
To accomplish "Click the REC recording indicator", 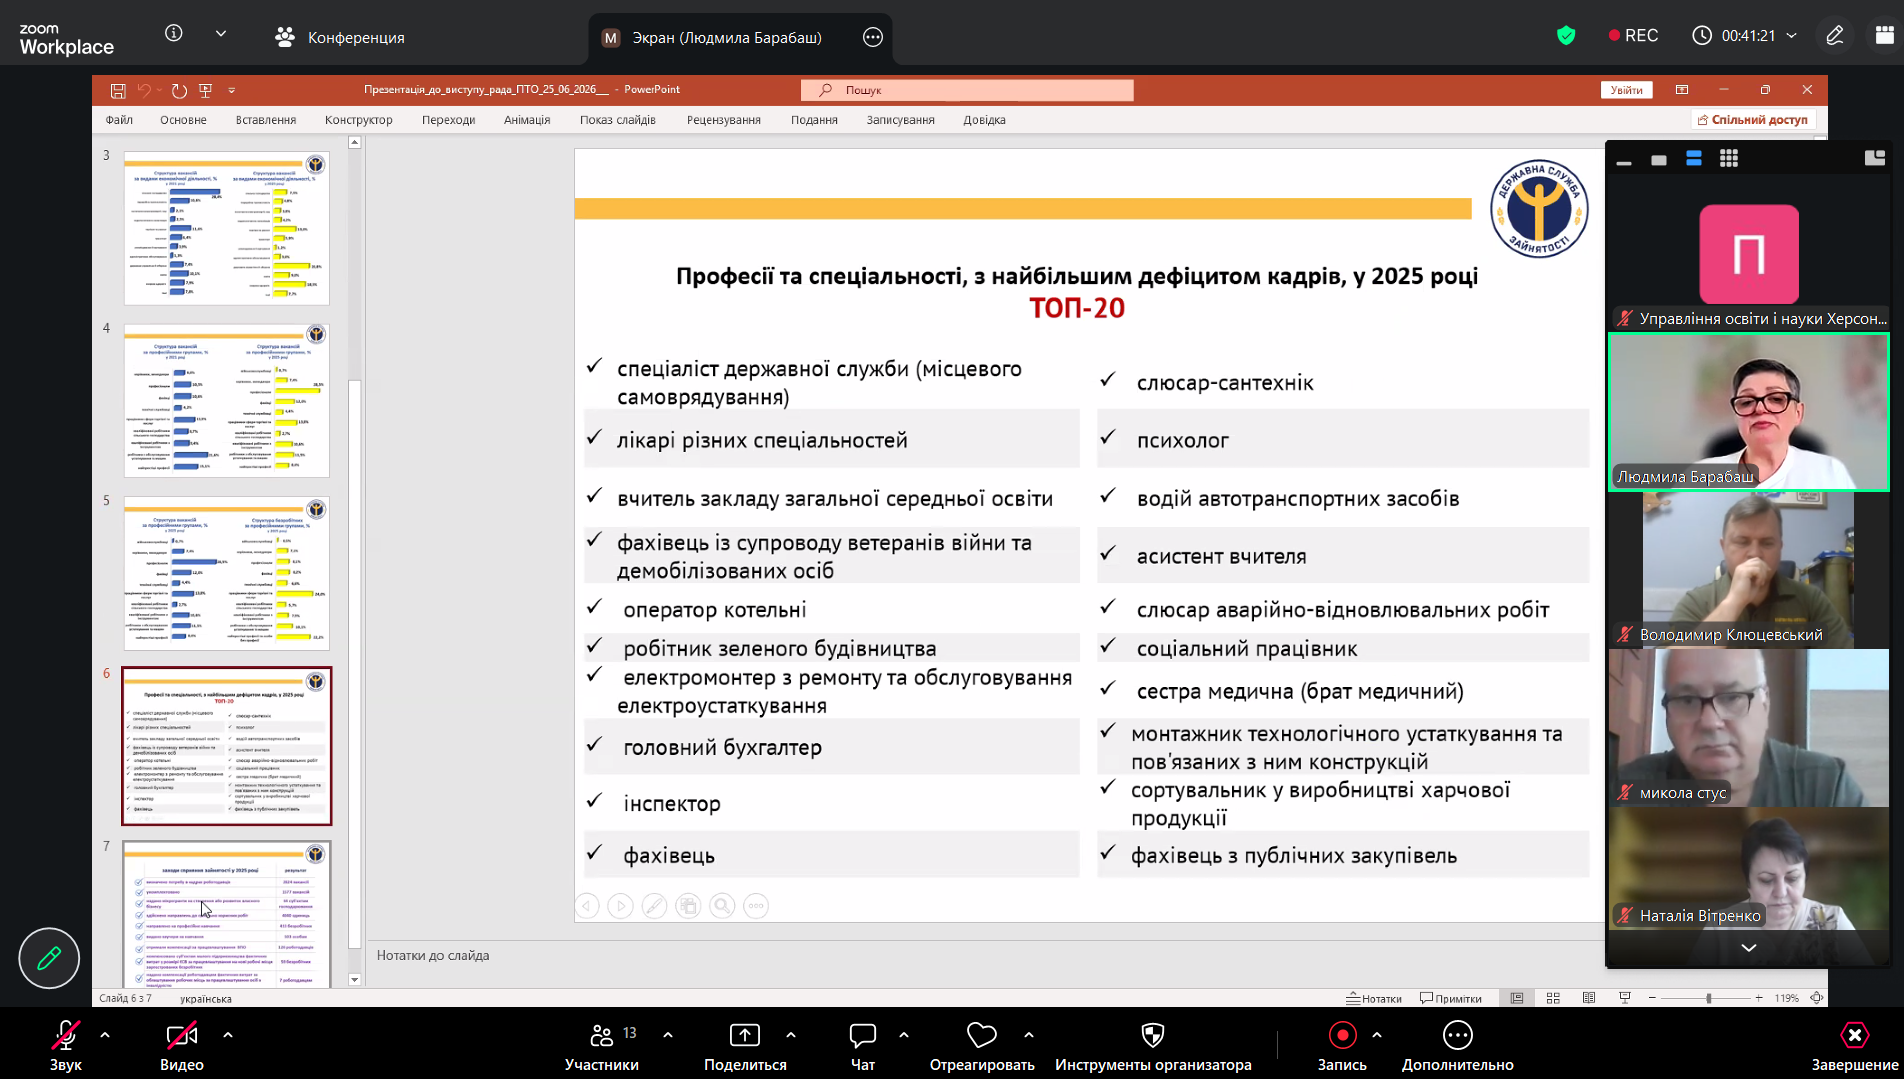I will point(1633,36).
